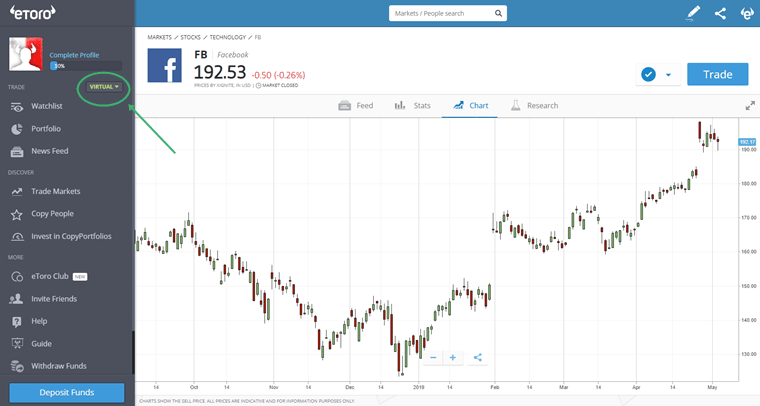
Task: Go to STOCKS breadcrumb
Action: (x=190, y=37)
